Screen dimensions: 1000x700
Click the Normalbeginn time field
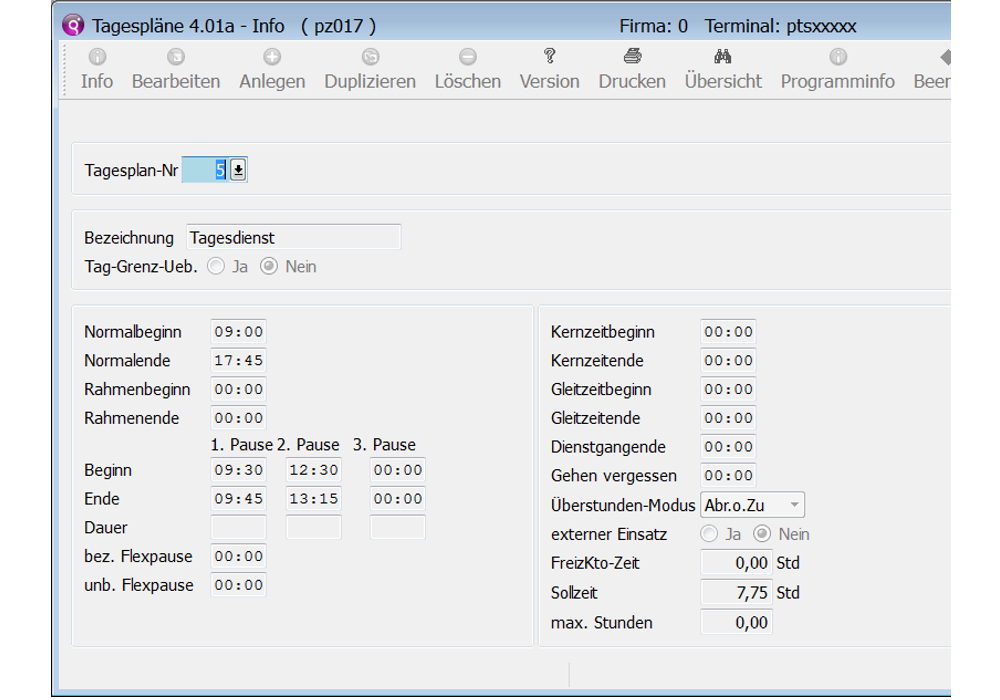[238, 332]
